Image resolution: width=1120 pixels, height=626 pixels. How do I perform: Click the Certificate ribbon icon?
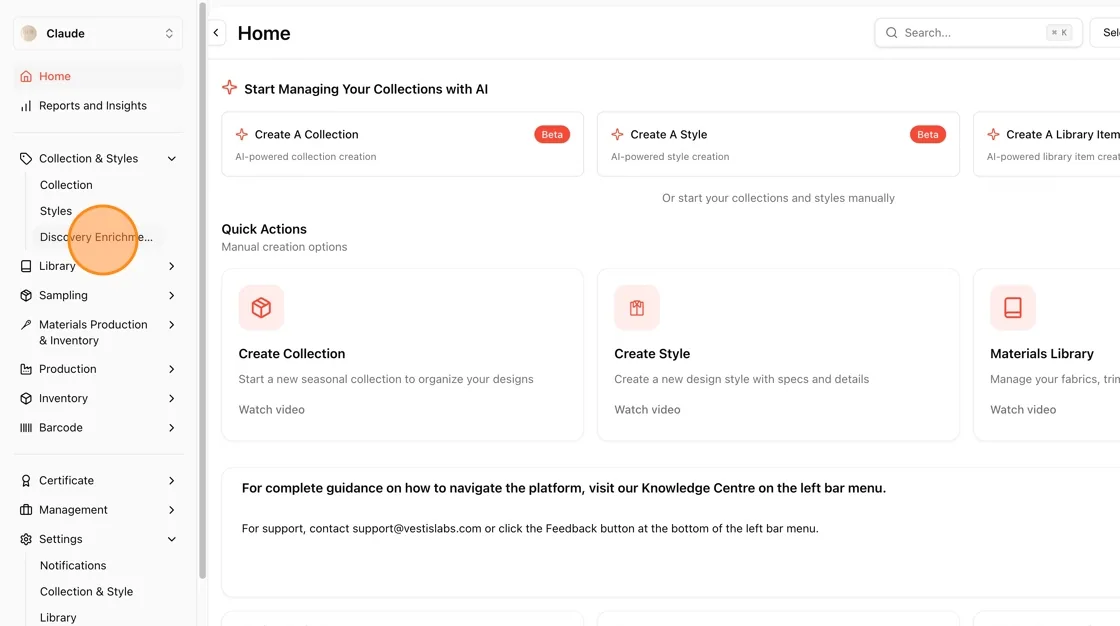pos(26,481)
